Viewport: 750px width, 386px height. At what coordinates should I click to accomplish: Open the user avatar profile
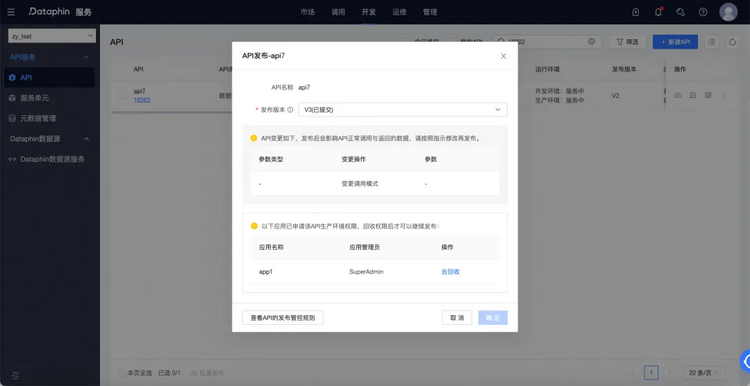pyautogui.click(x=728, y=12)
